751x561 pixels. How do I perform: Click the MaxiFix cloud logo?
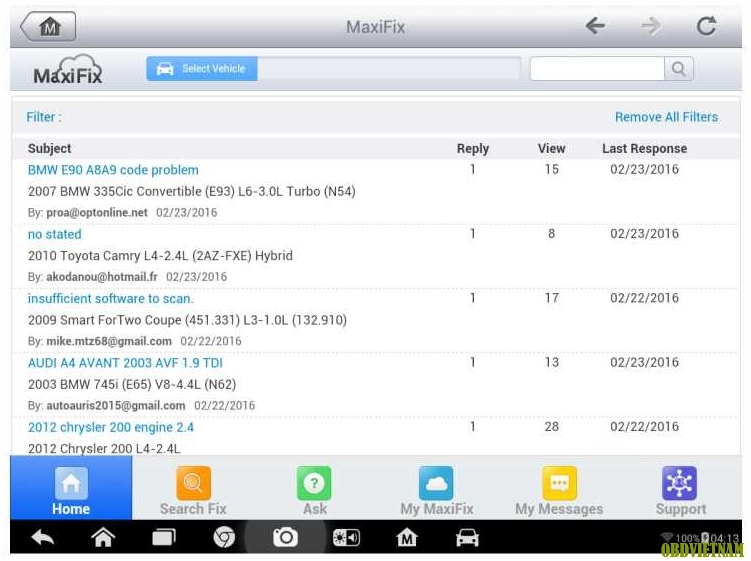[x=68, y=69]
